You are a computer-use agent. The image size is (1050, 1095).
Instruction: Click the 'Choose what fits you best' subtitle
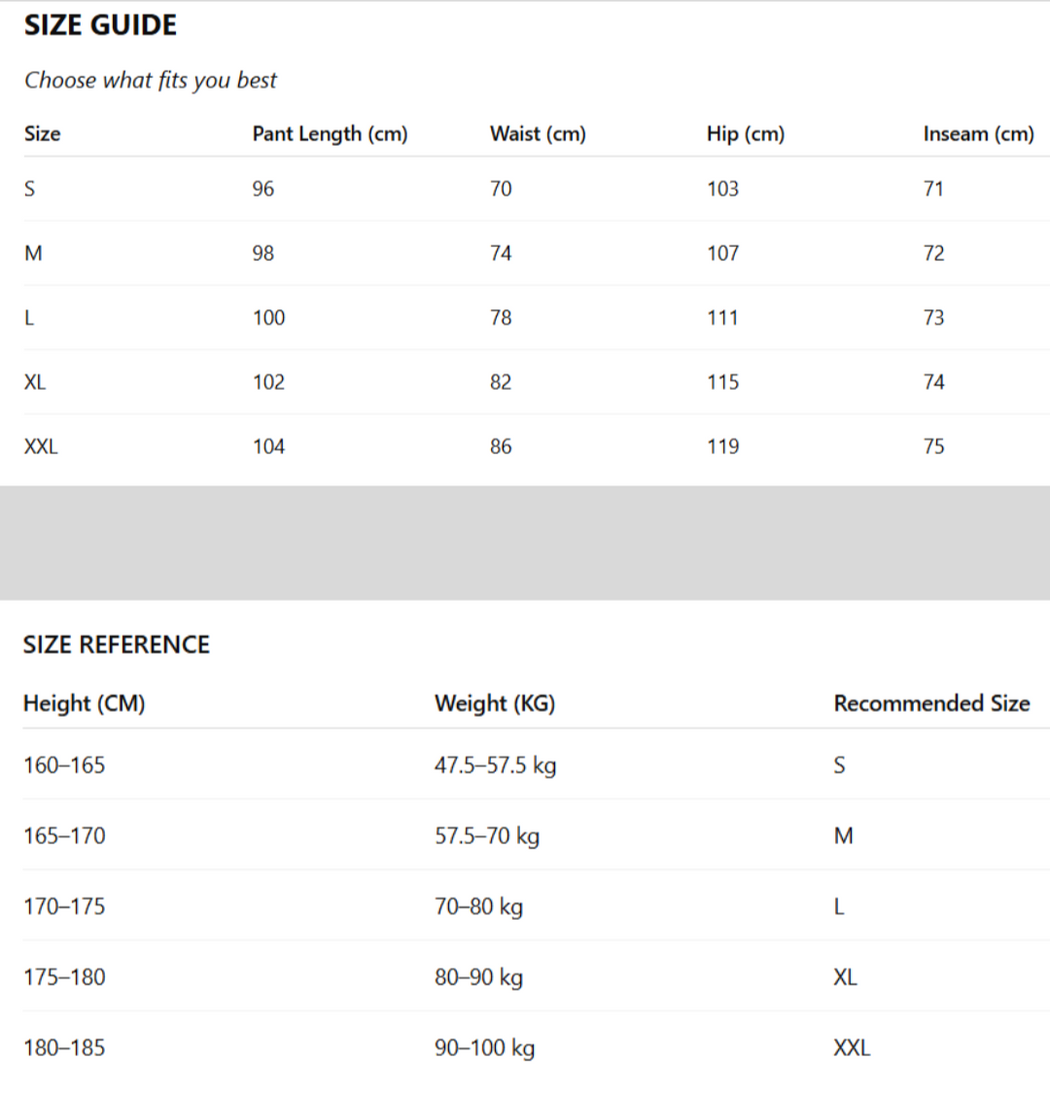pos(150,81)
